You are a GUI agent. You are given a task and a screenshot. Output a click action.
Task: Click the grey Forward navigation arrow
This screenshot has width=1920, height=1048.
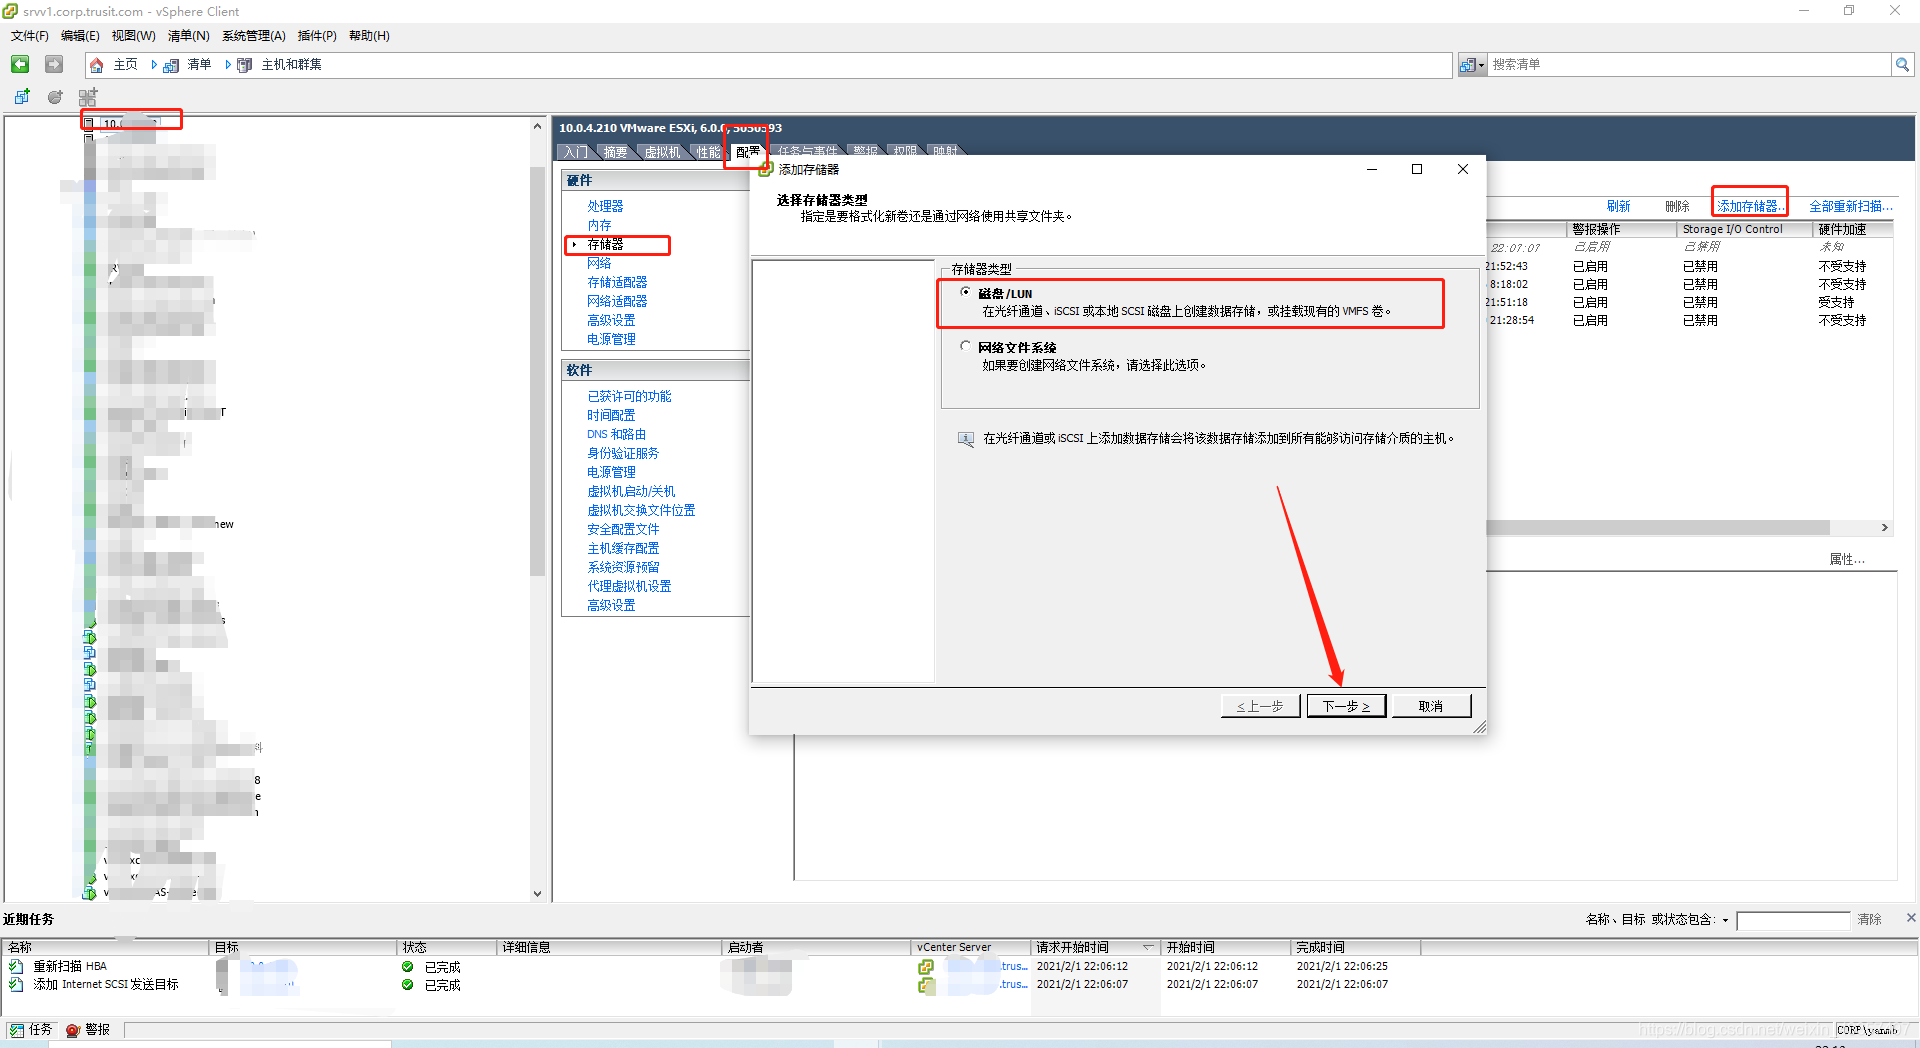coord(54,64)
